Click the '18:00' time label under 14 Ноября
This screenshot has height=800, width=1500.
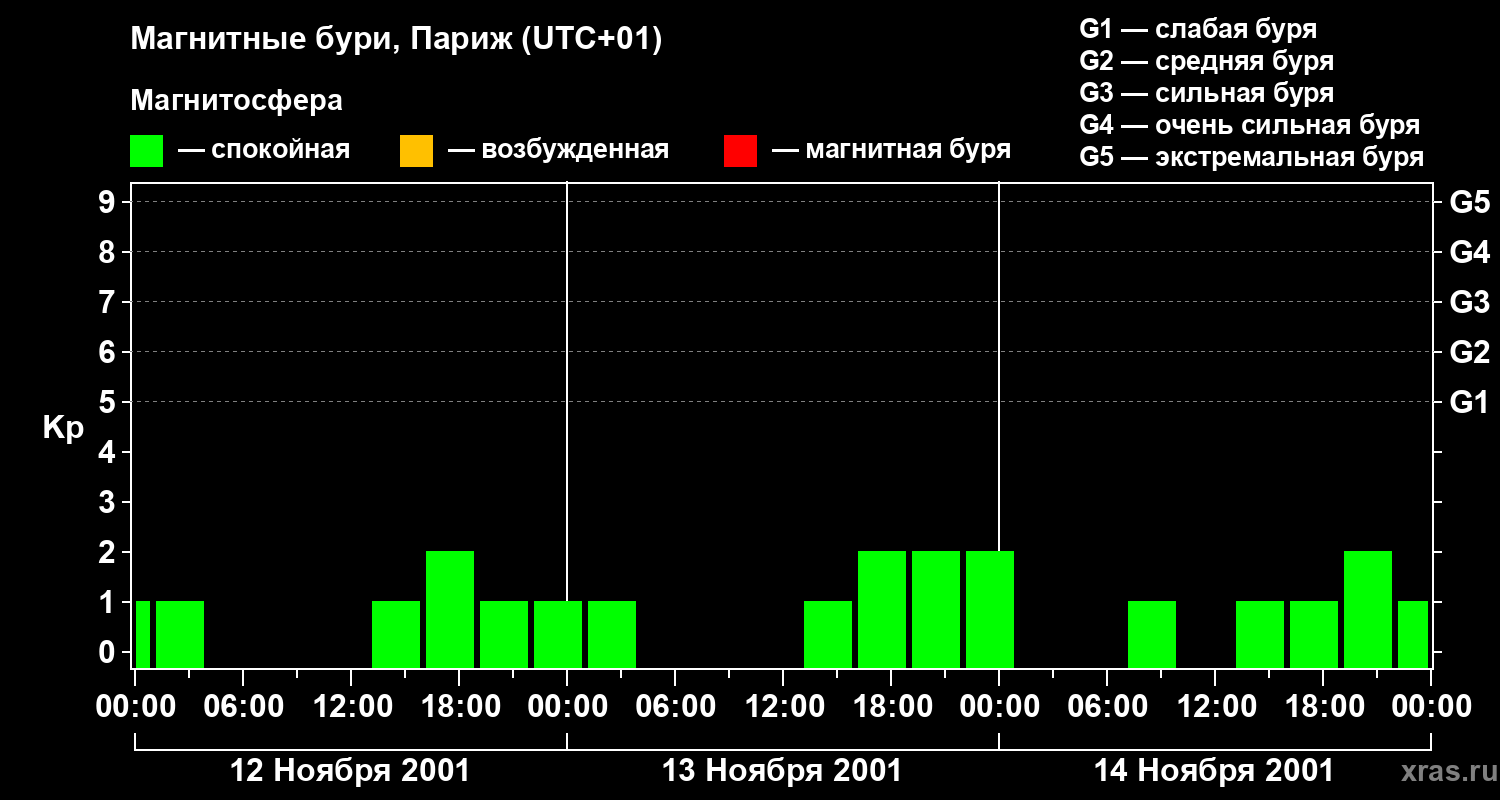[1323, 707]
